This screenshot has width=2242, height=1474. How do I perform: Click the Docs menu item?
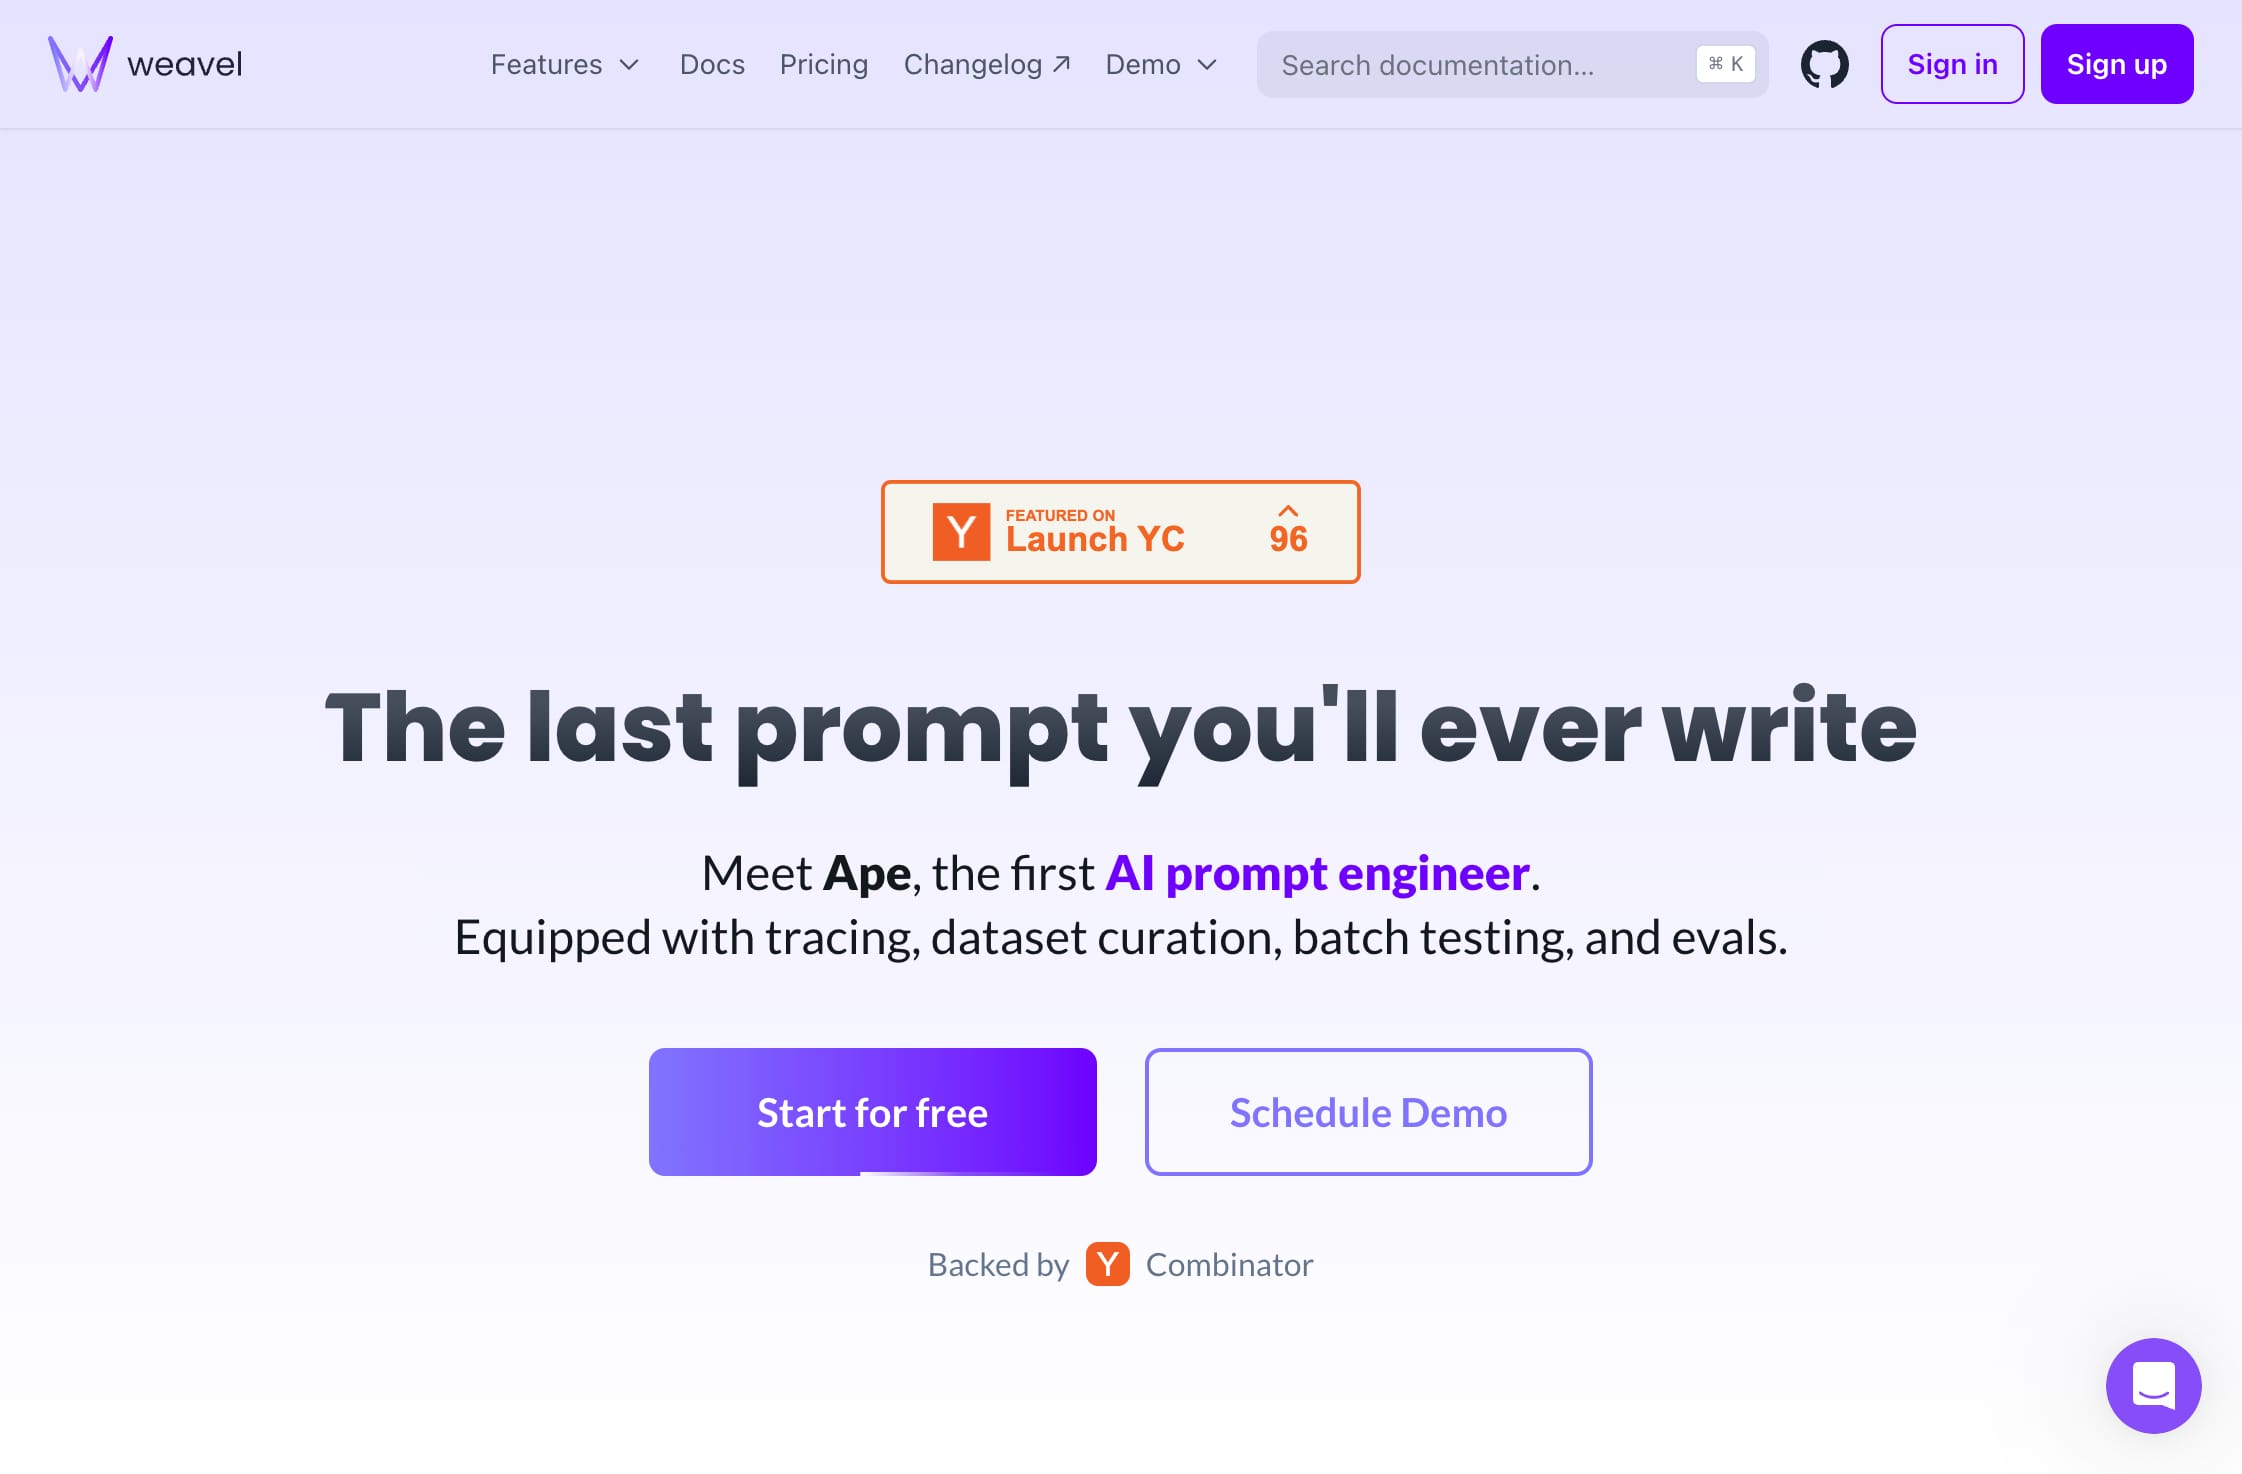[712, 63]
